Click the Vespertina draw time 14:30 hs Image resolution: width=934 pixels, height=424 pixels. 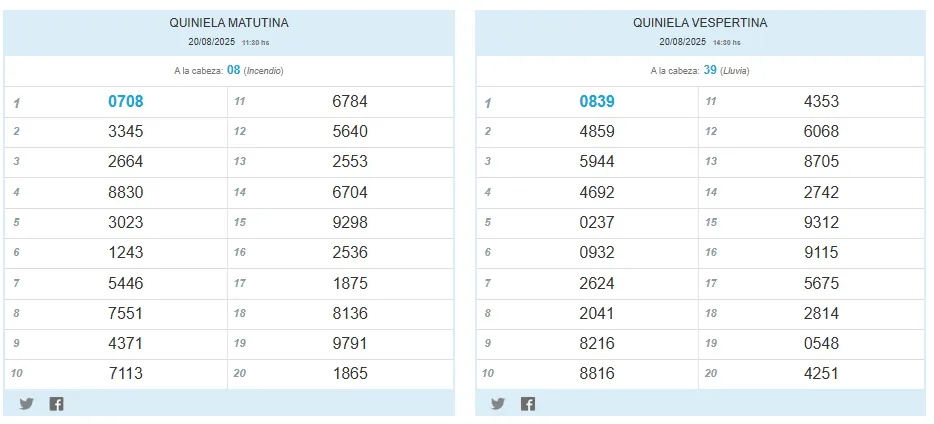tap(727, 43)
